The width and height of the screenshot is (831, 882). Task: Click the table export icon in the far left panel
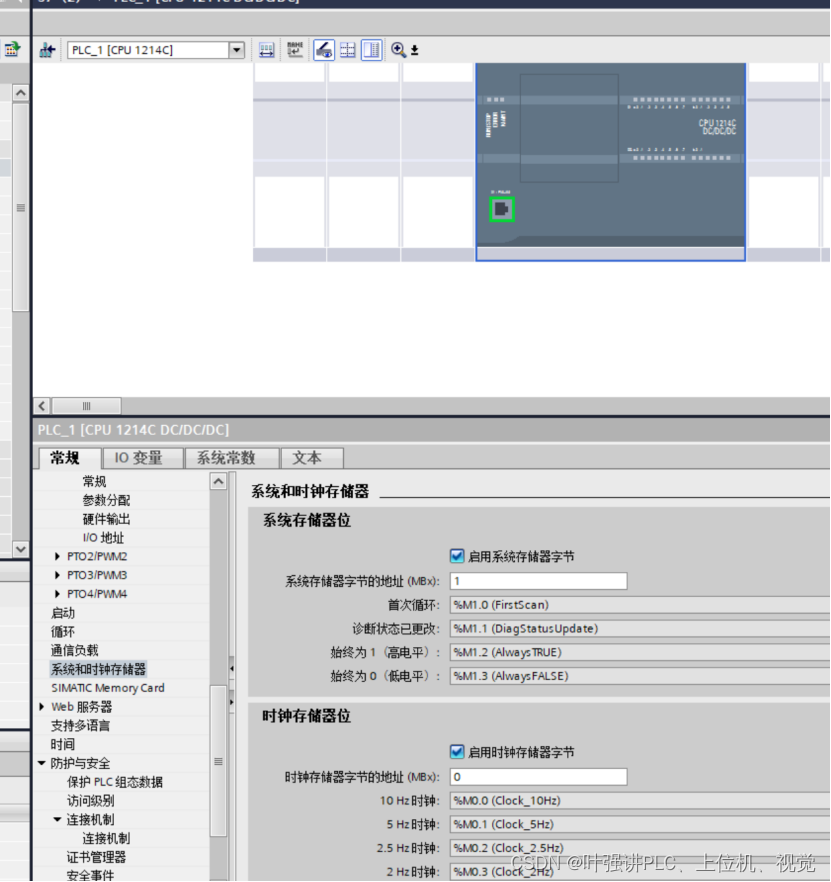click(x=12, y=50)
